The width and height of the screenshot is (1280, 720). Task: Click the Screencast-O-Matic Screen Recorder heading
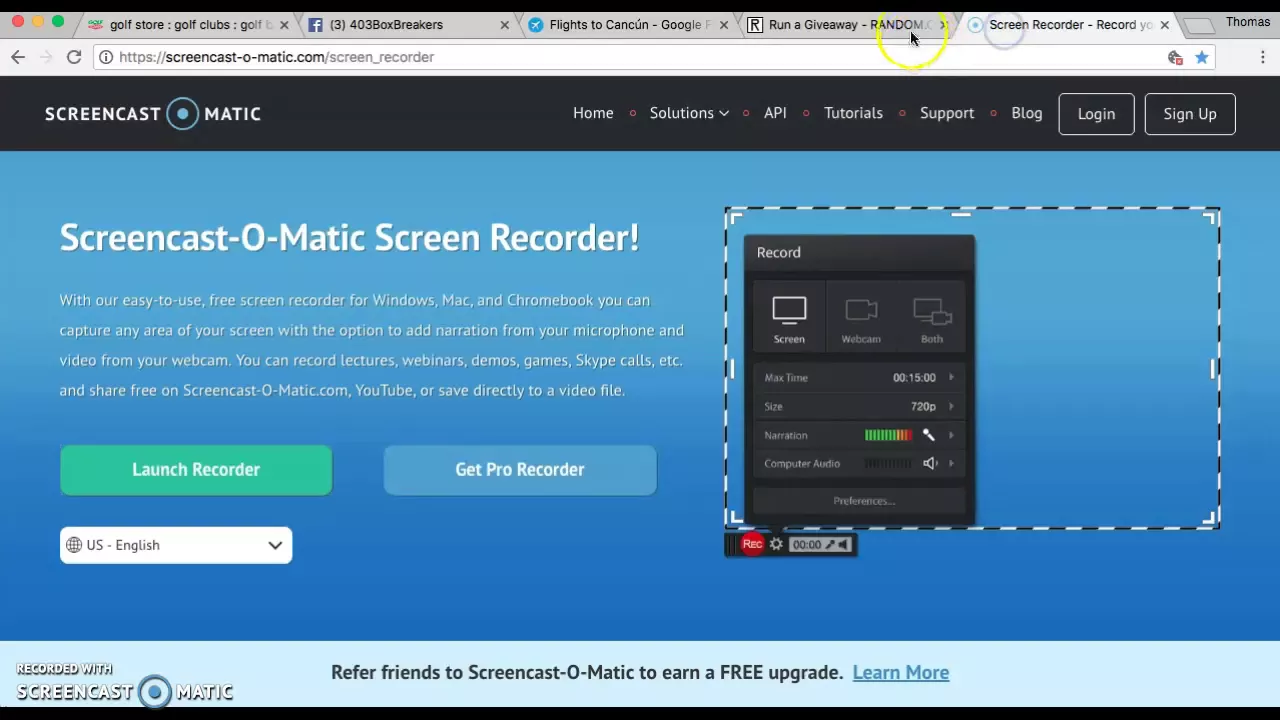(349, 238)
